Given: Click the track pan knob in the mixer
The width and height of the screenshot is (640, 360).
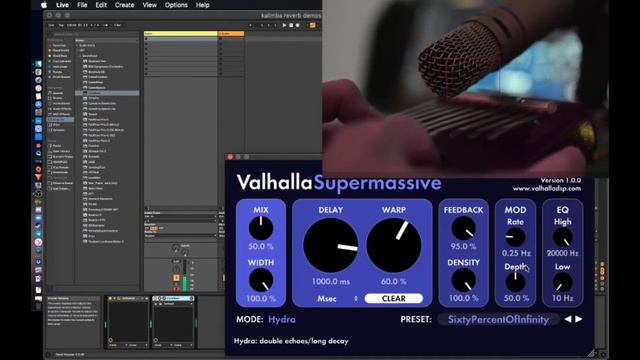Looking at the screenshot, I should (x=176, y=269).
